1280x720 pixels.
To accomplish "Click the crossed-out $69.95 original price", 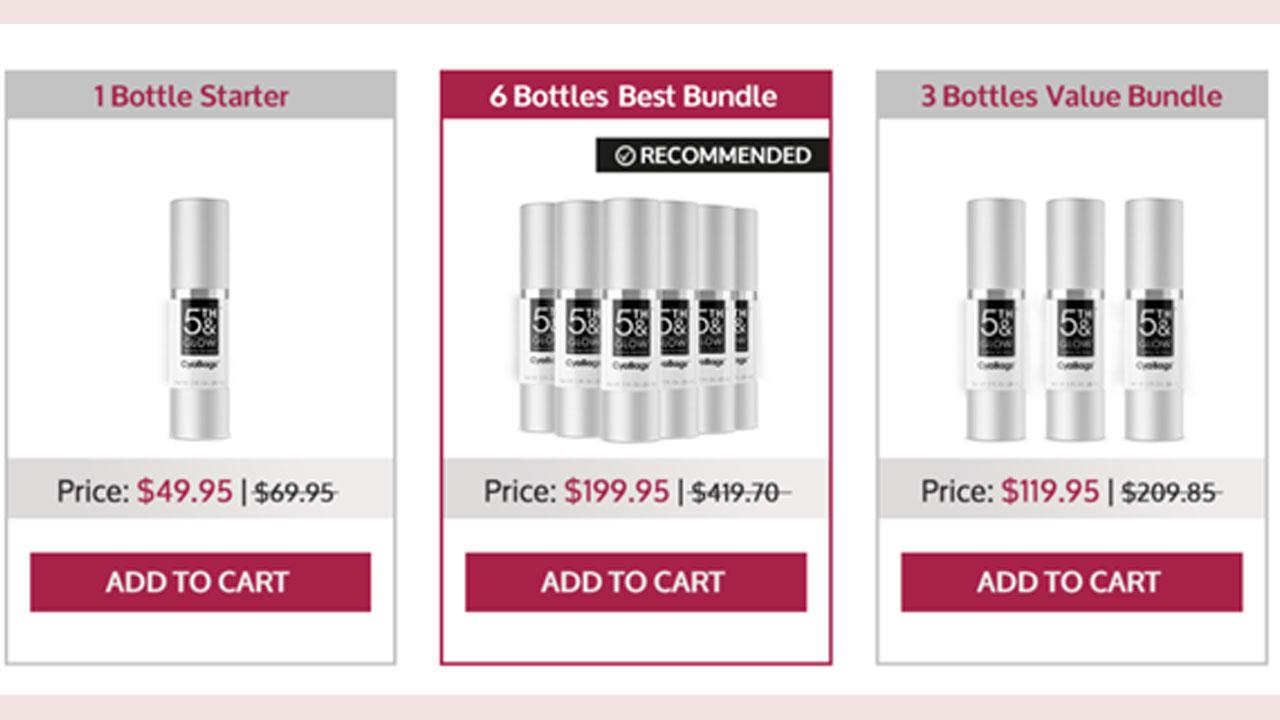I will click(x=295, y=492).
